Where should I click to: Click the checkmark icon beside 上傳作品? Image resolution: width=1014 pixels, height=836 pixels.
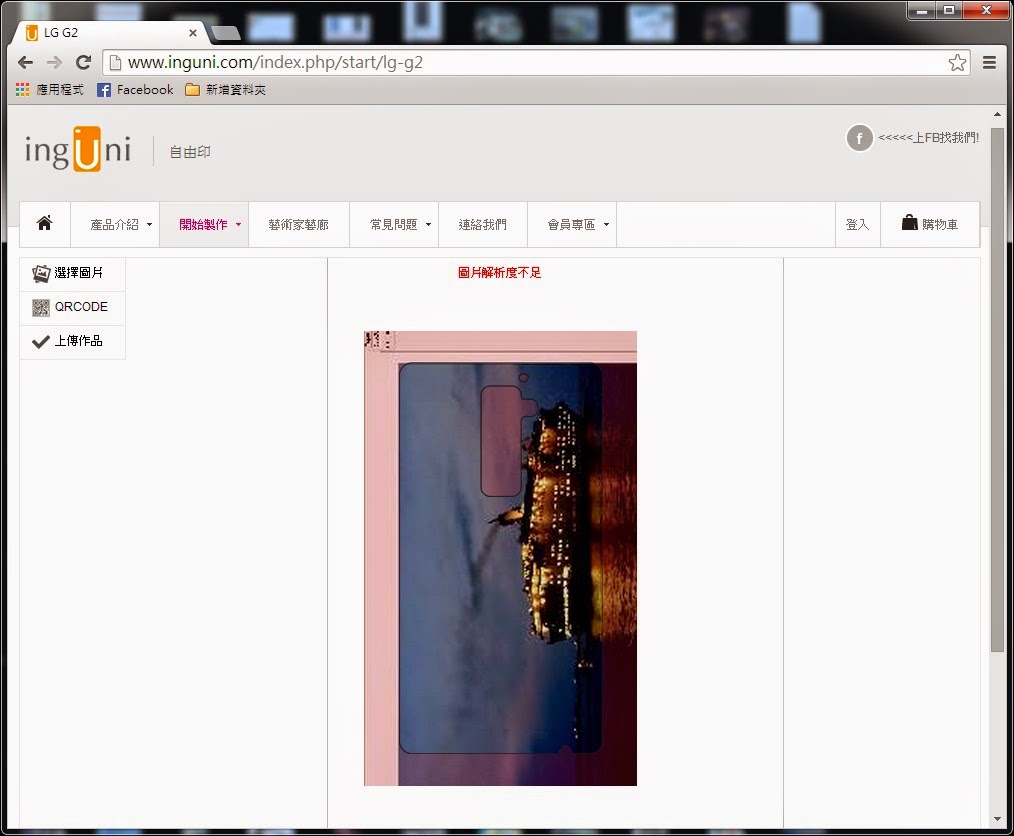coord(41,342)
